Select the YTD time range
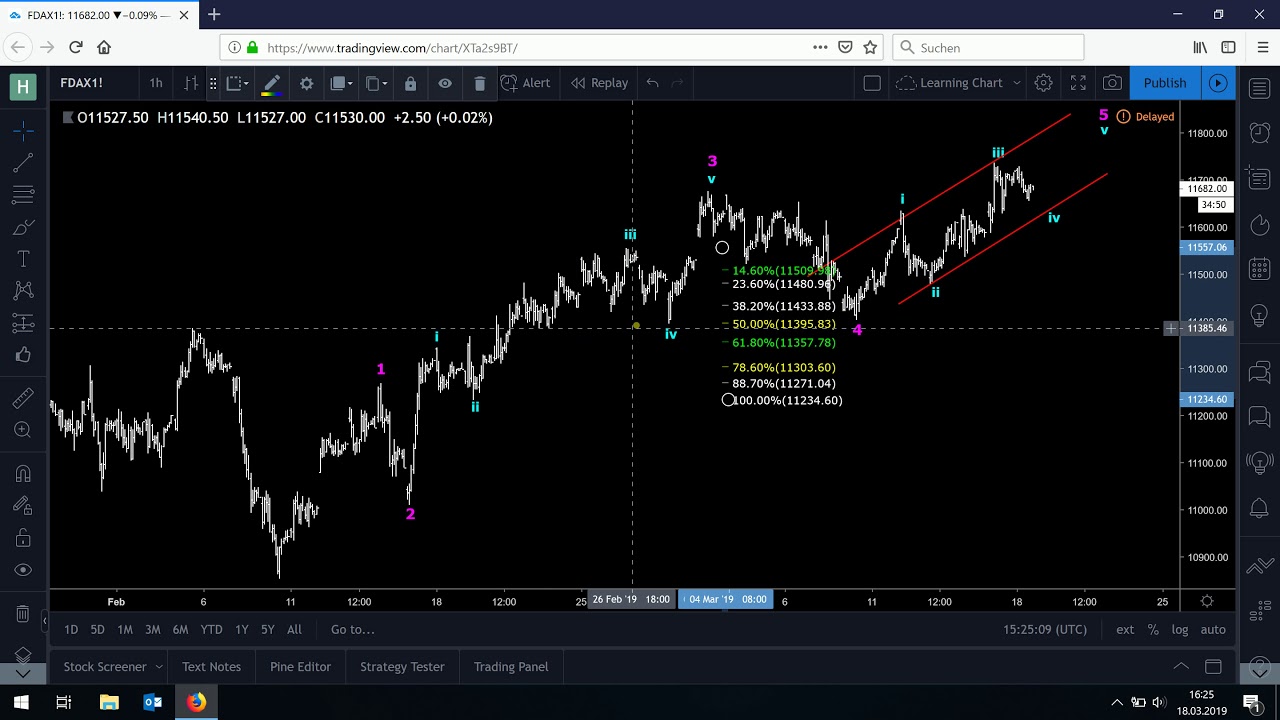The width and height of the screenshot is (1280, 720). [x=211, y=629]
